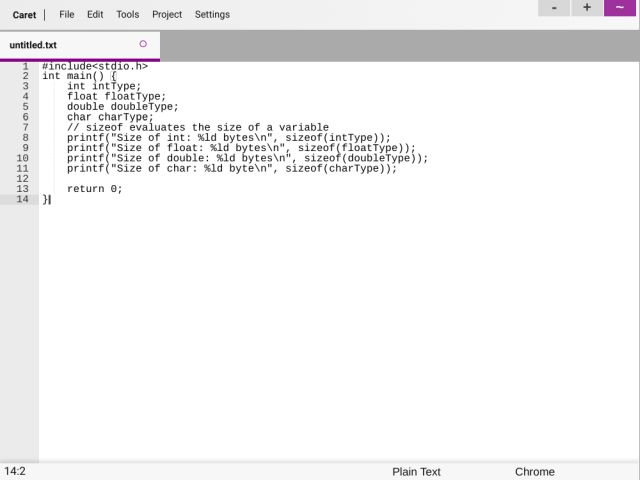Open the File menu

pyautogui.click(x=67, y=15)
